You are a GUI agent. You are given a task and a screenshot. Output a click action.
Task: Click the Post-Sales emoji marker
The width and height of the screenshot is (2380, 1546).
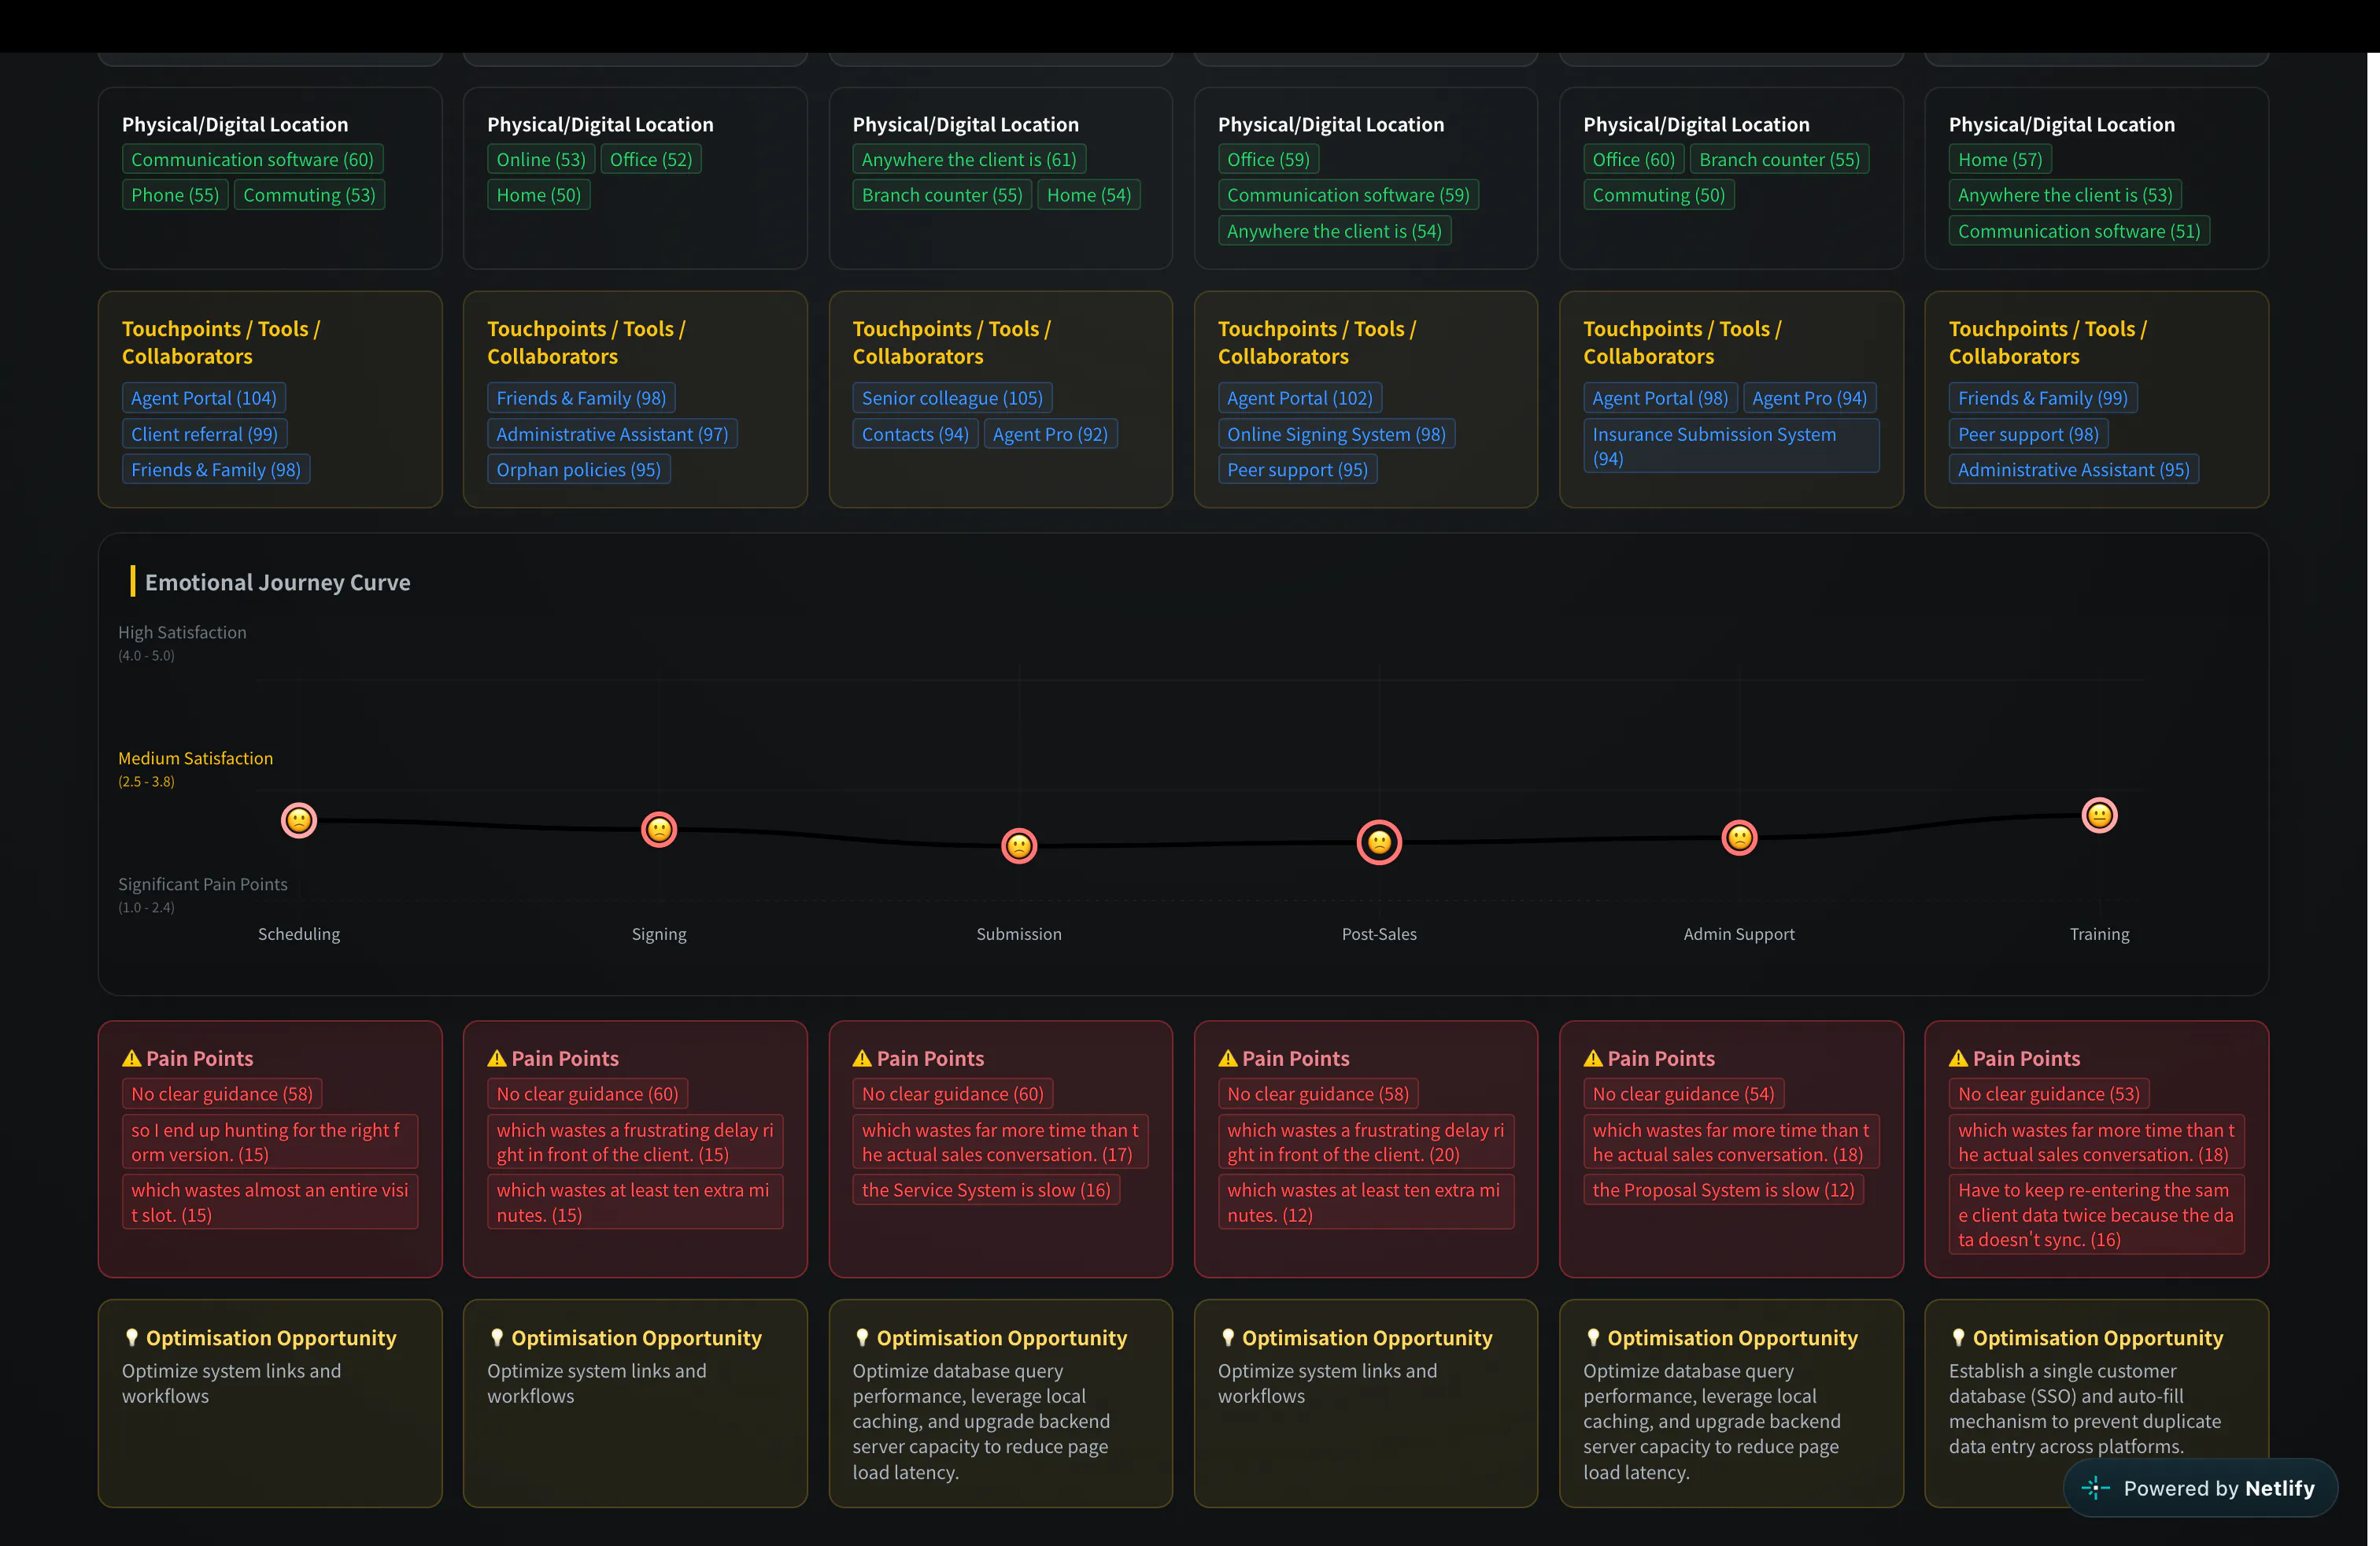coord(1379,842)
